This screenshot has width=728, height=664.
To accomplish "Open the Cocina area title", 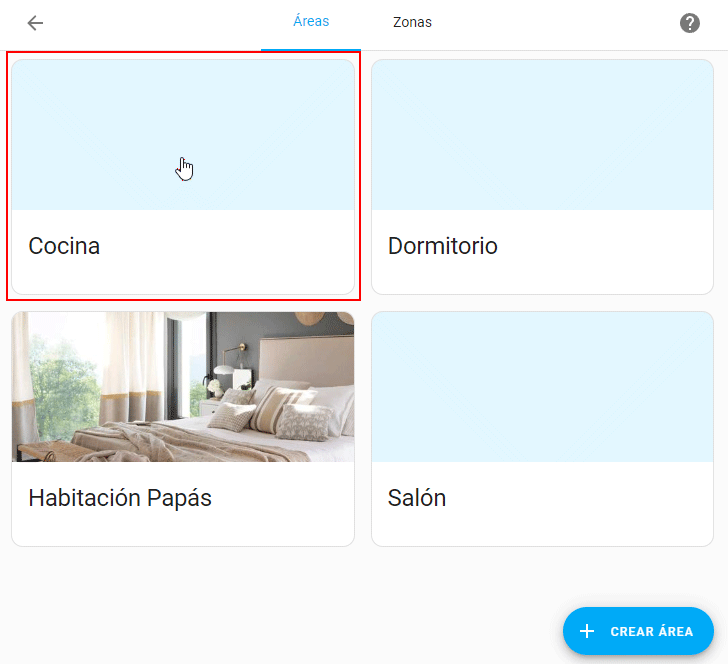I will point(64,246).
